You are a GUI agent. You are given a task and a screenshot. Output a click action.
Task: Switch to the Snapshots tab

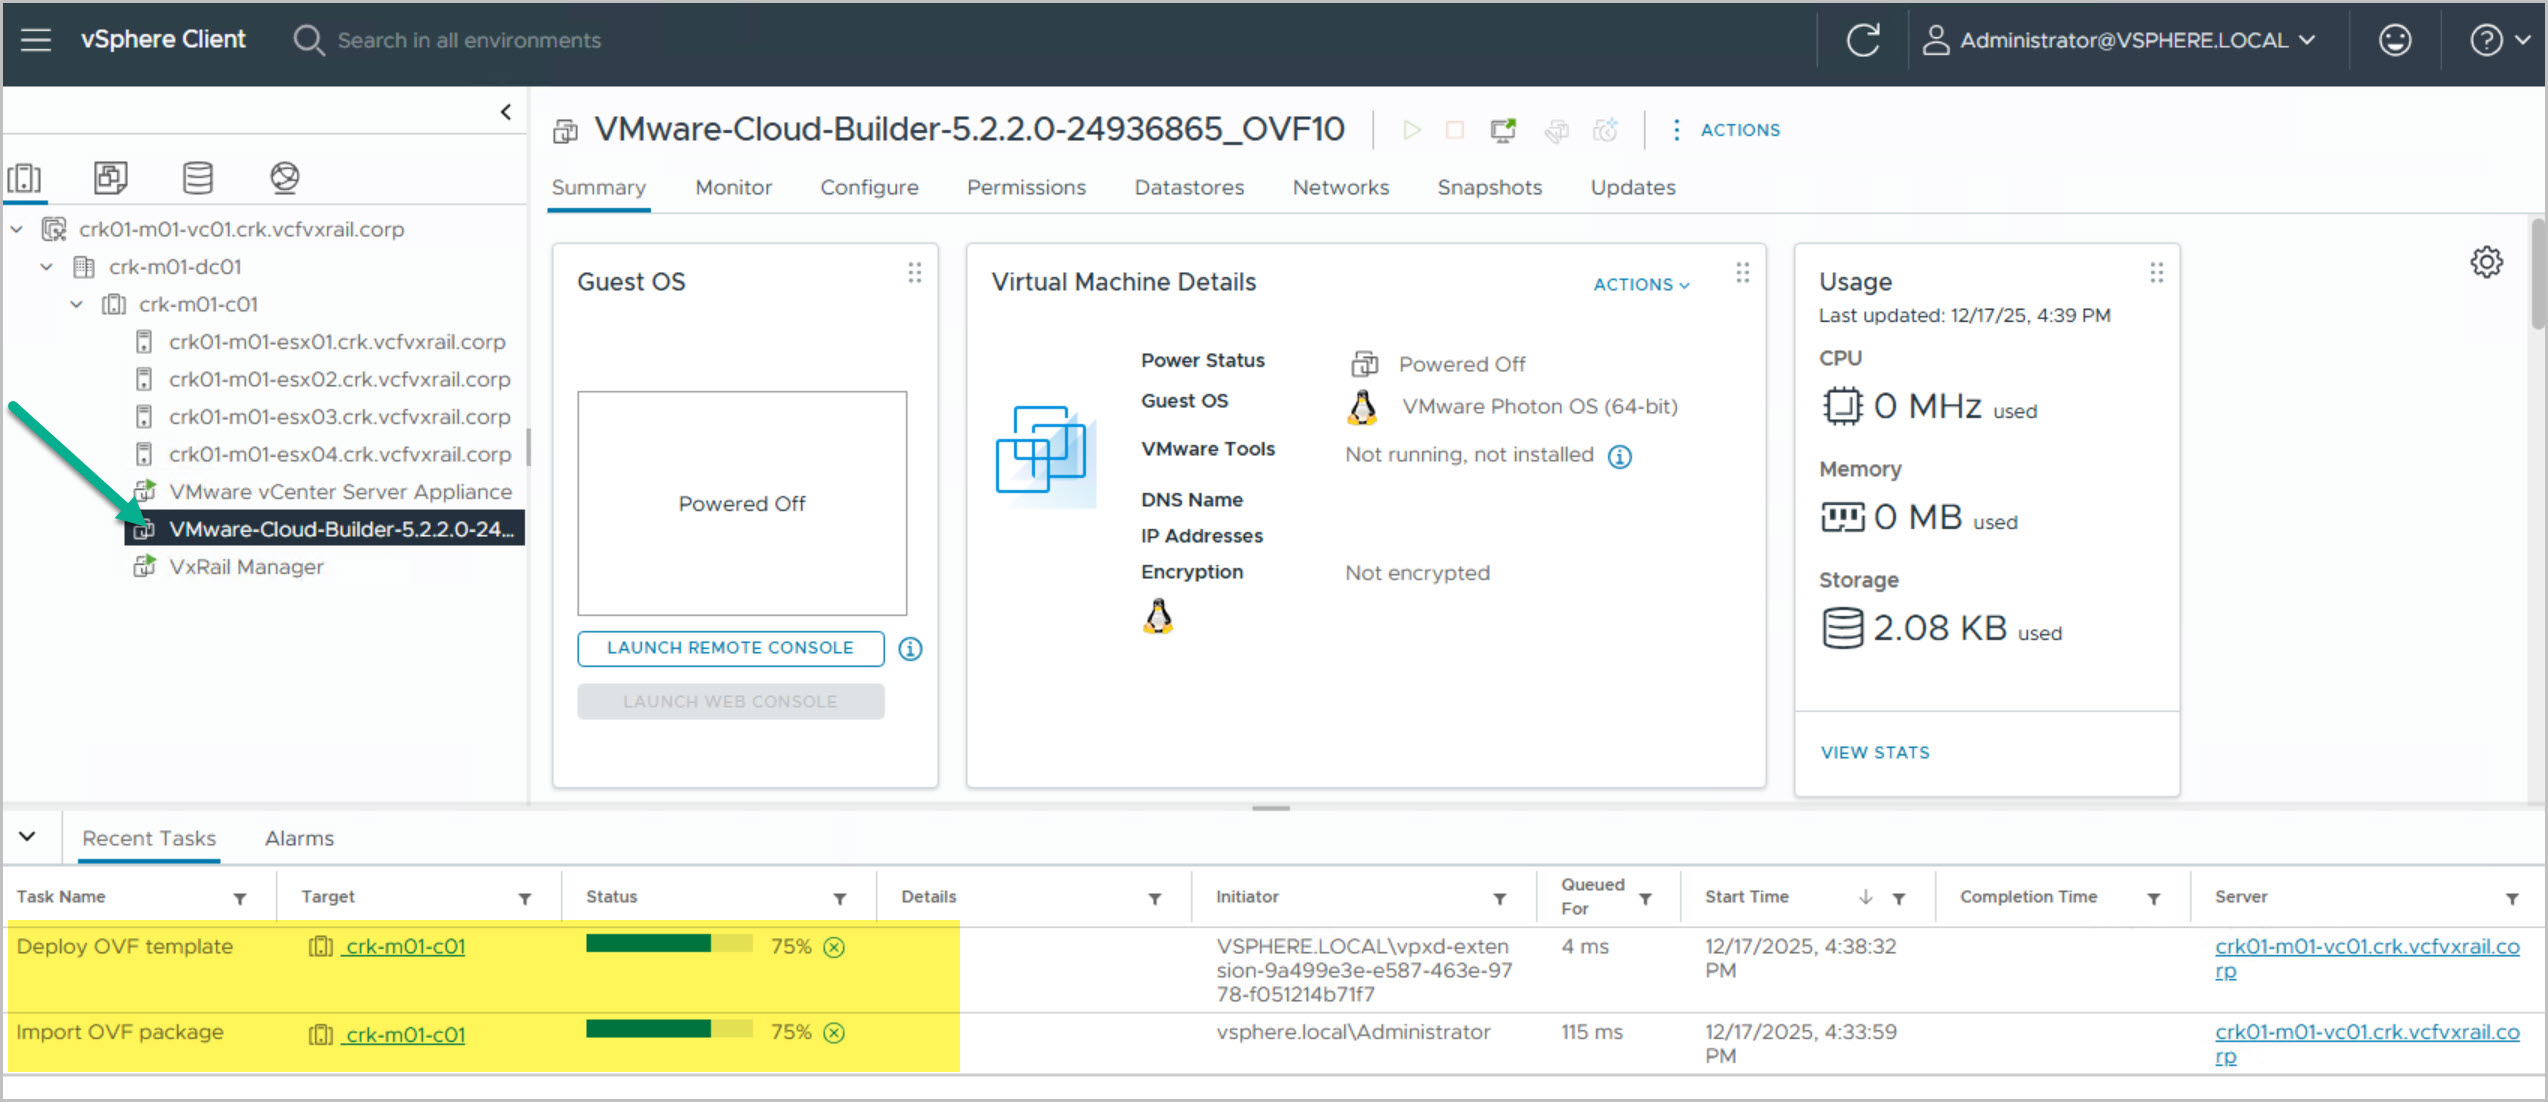(x=1489, y=187)
